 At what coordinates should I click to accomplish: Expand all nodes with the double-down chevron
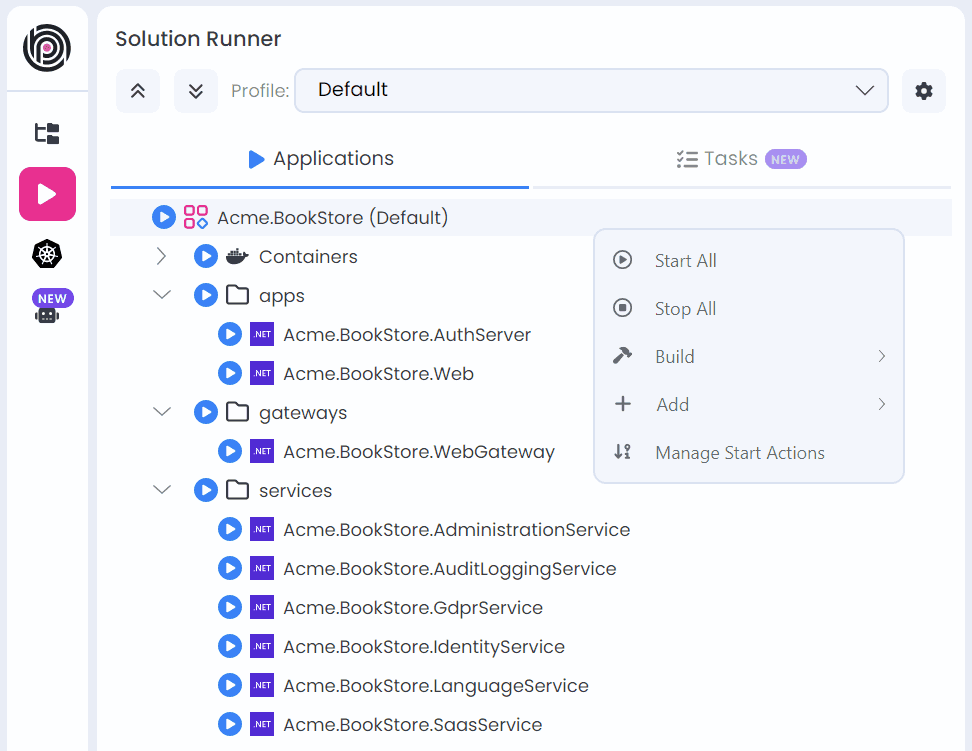[x=195, y=91]
